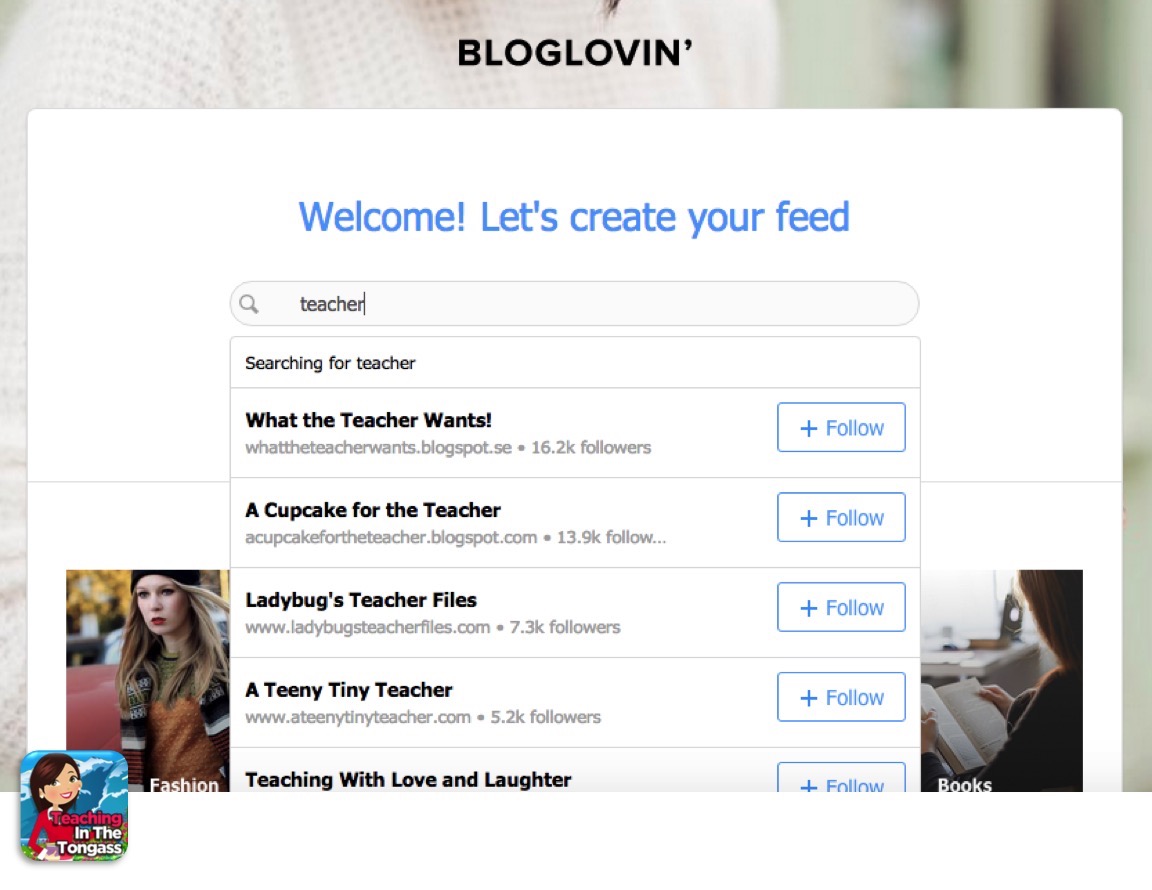Click whattheteacherwants.blogspot.se URL
The width and height of the screenshot is (1152, 890).
(x=378, y=448)
